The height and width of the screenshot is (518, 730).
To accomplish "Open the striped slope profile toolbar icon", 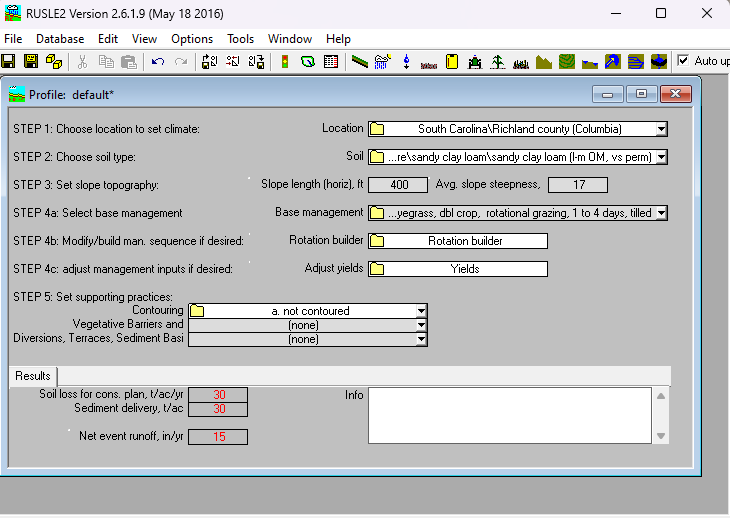I will (x=359, y=61).
